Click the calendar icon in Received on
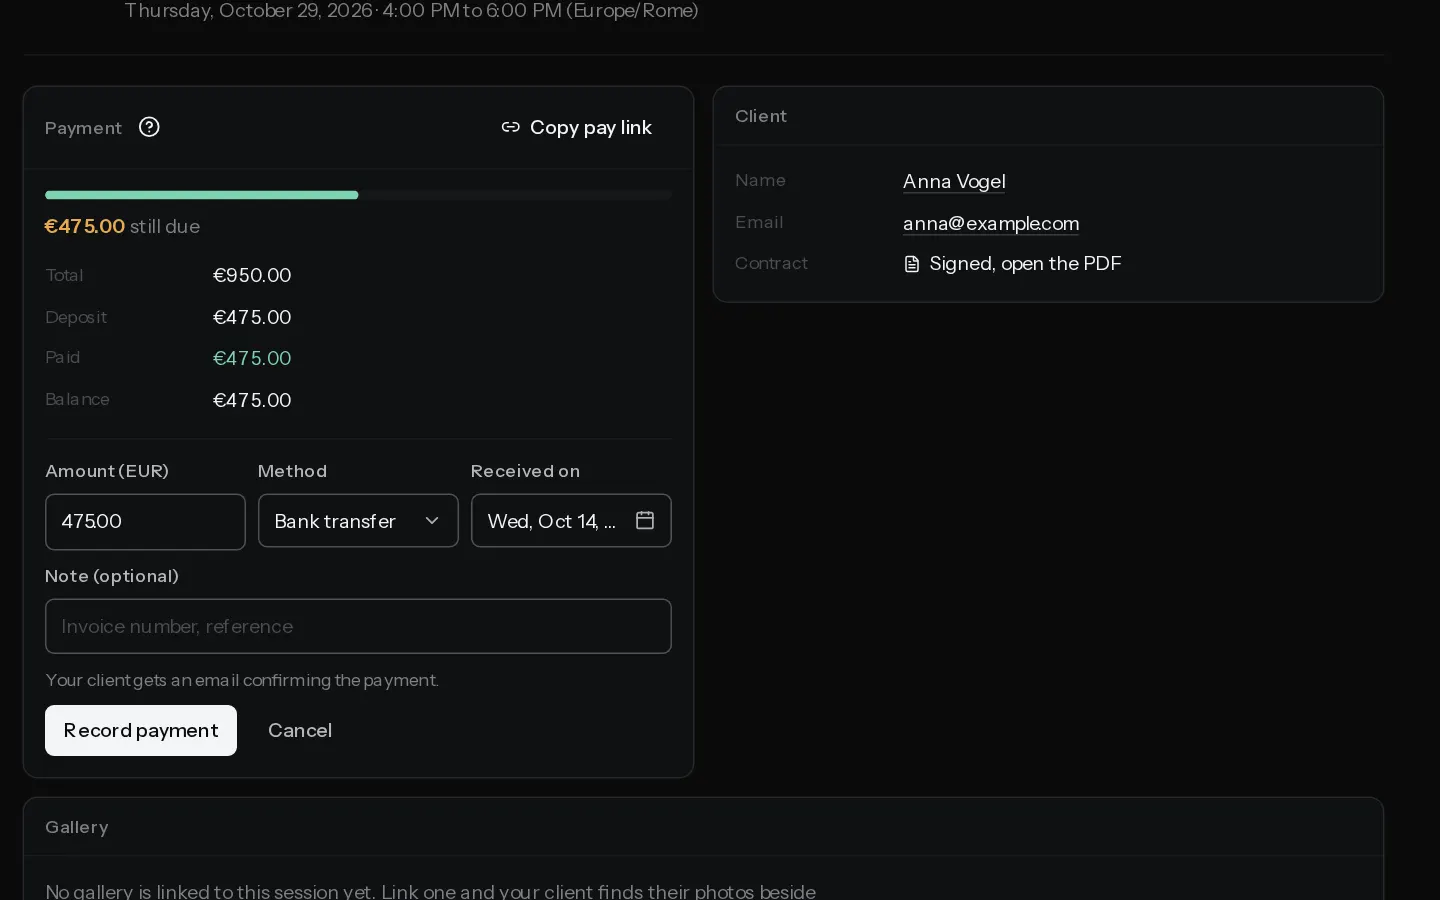The width and height of the screenshot is (1440, 900). (x=645, y=520)
